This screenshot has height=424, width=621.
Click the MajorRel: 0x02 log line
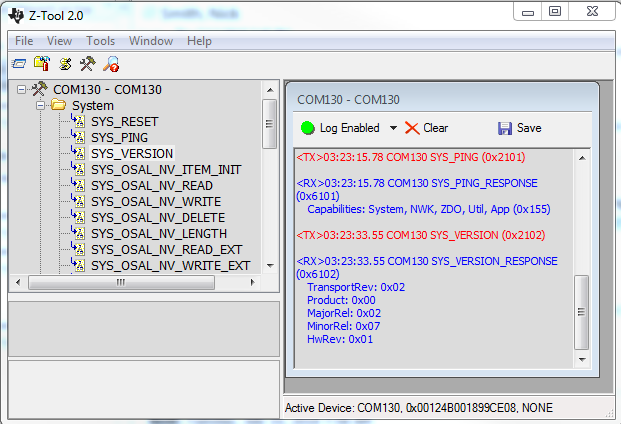pyautogui.click(x=344, y=313)
